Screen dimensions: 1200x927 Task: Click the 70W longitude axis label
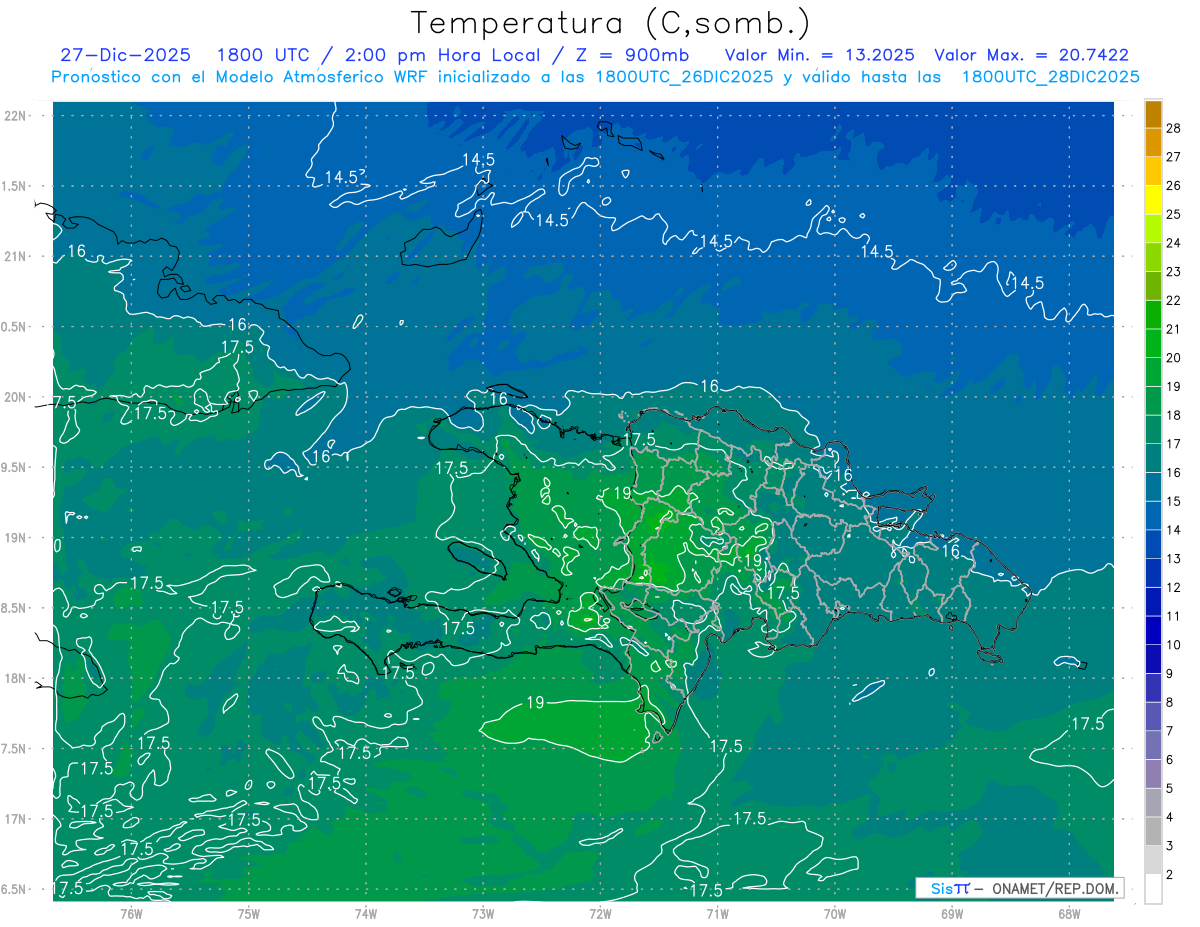pos(835,913)
